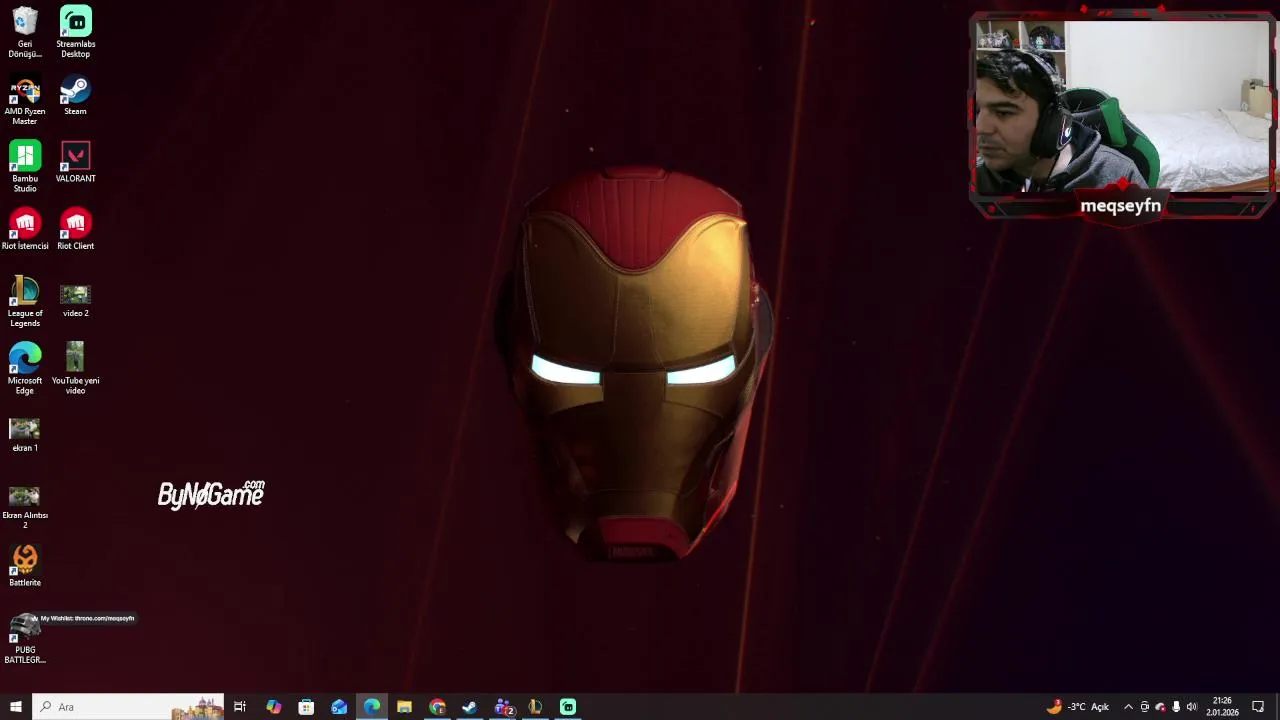
Task: Launch Copilot from the taskbar
Action: 273,707
